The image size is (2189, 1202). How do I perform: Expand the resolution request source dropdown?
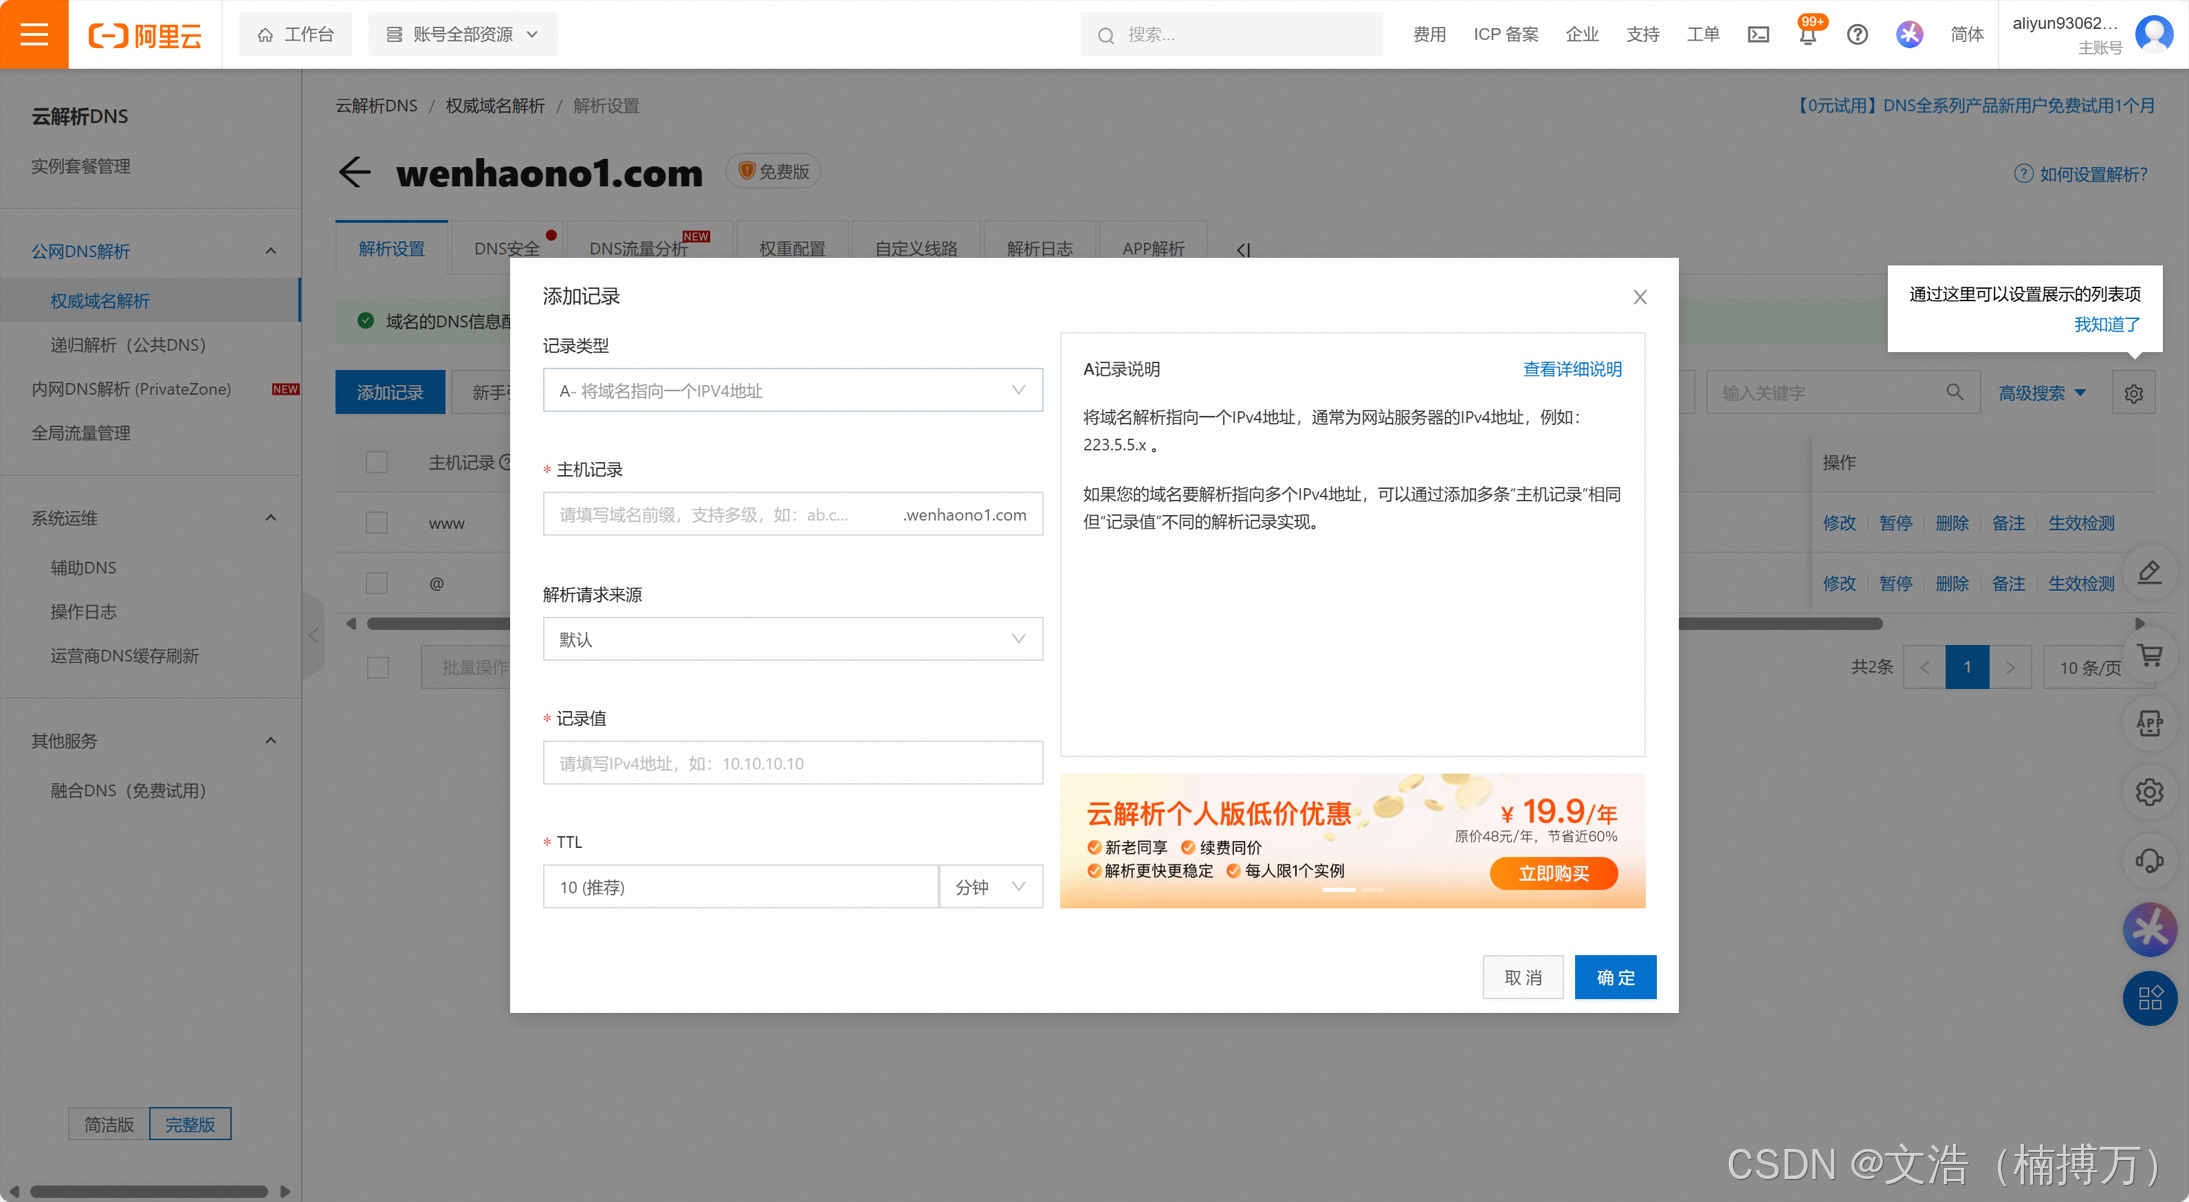(x=792, y=639)
